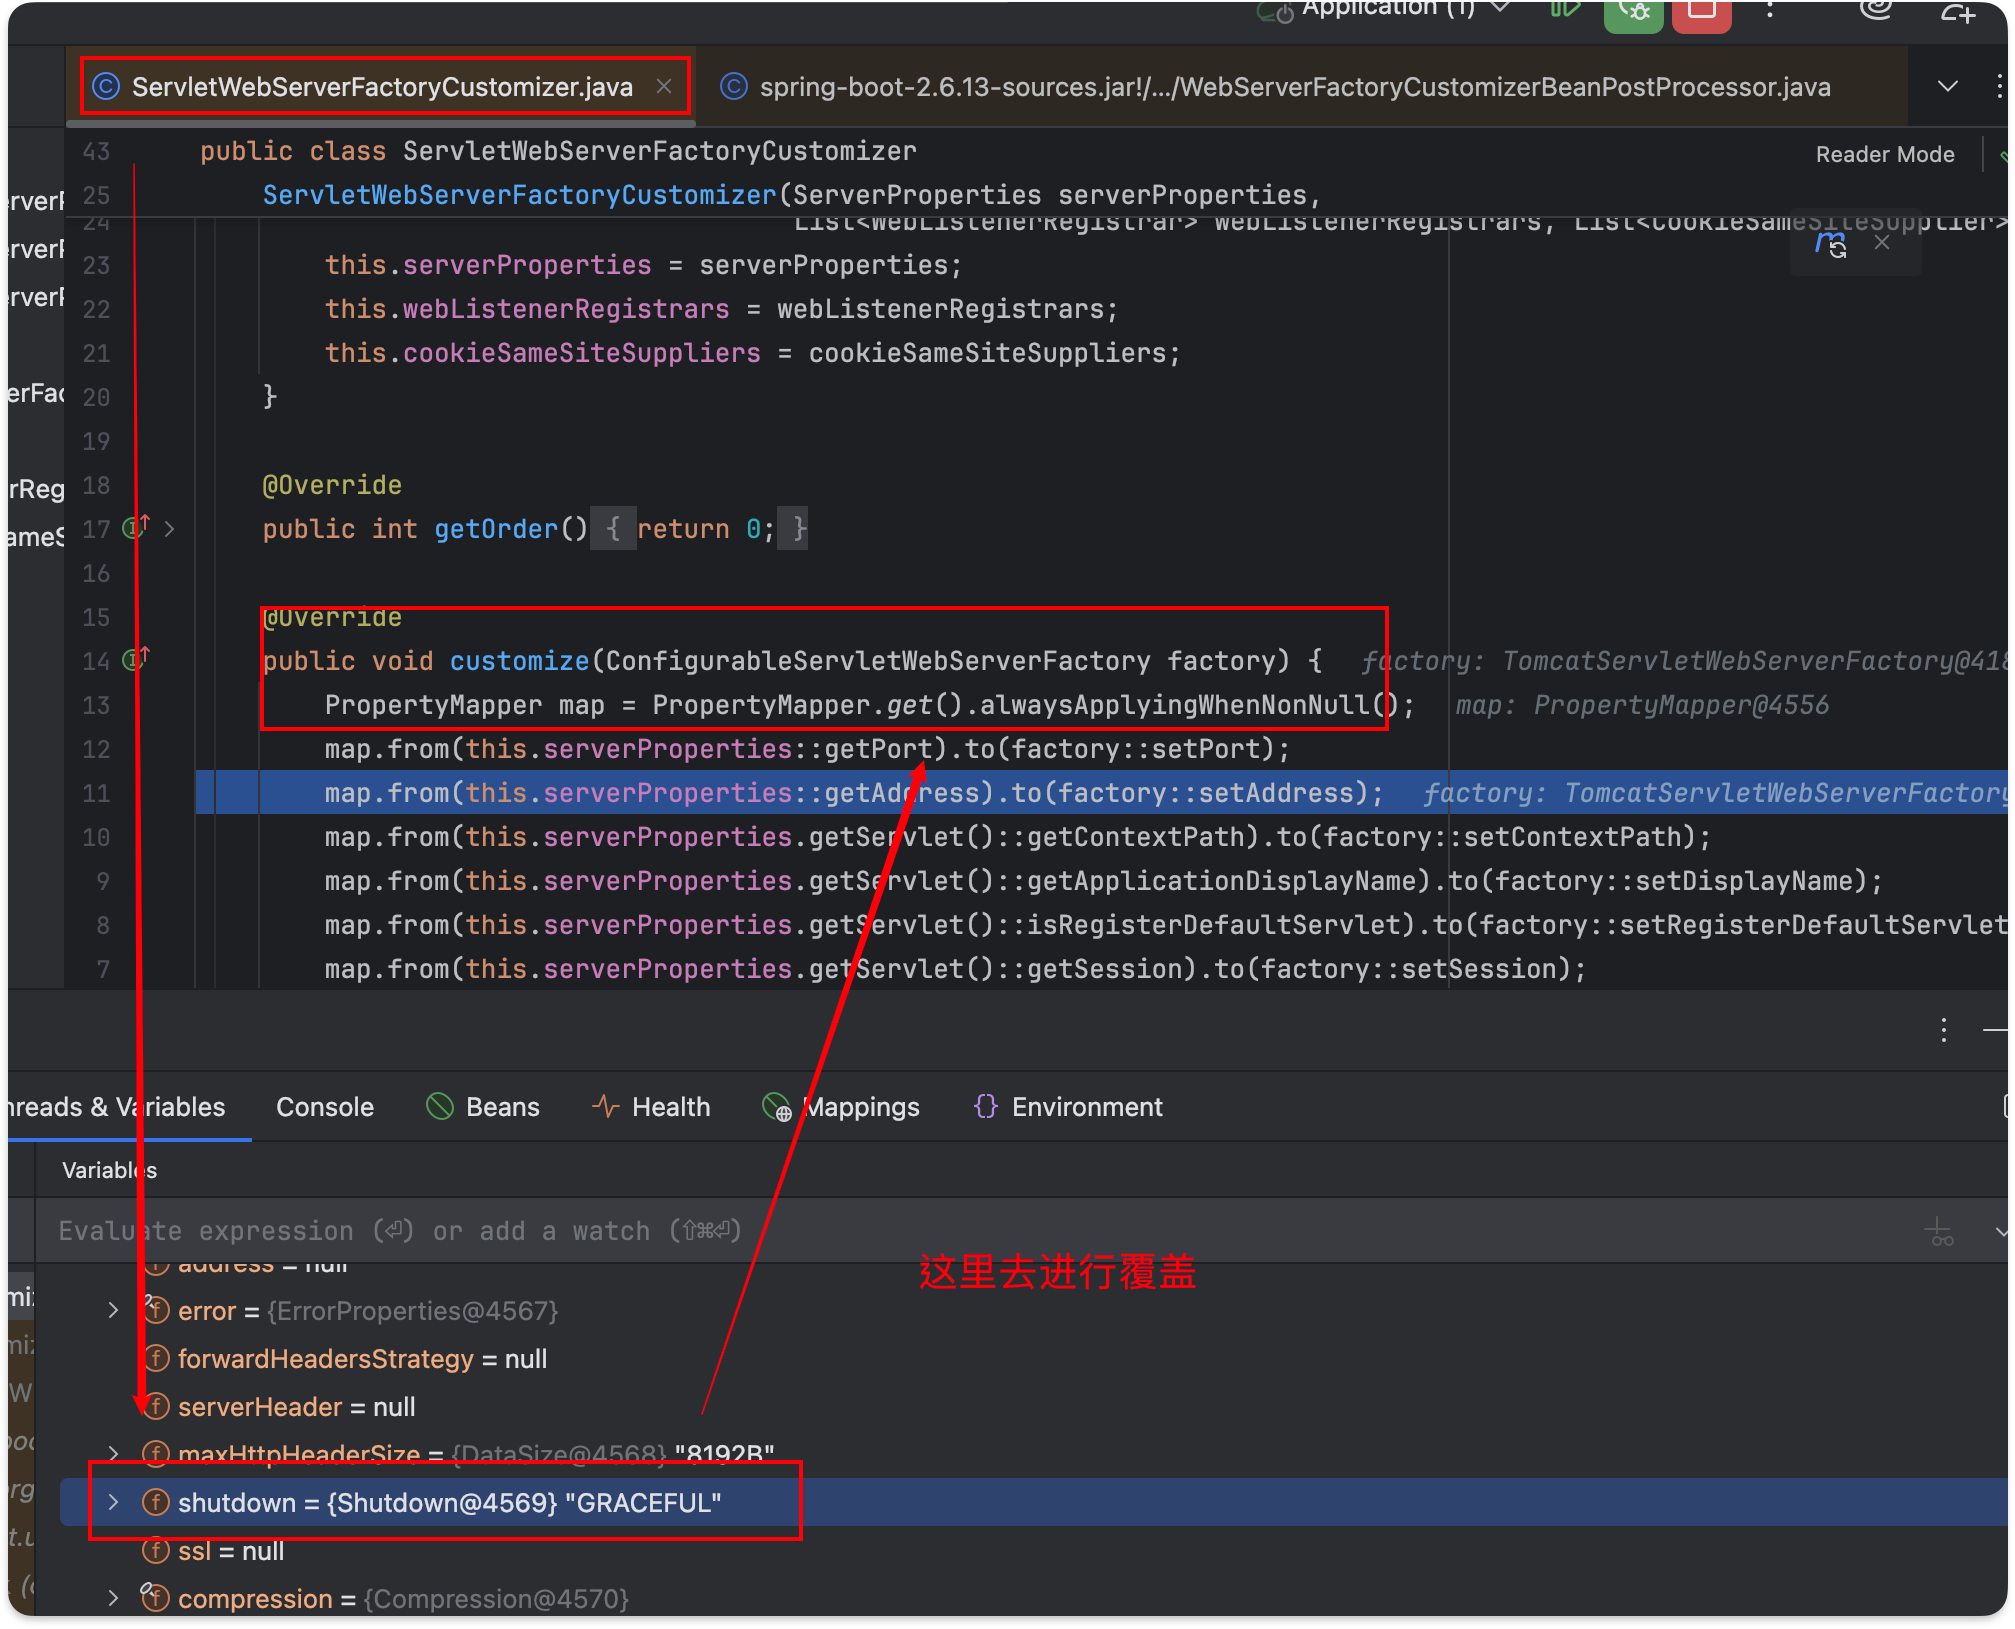Screen dimensions: 2015x1629
Task: Dismiss the Maven reload floating notification
Action: pos(1882,243)
